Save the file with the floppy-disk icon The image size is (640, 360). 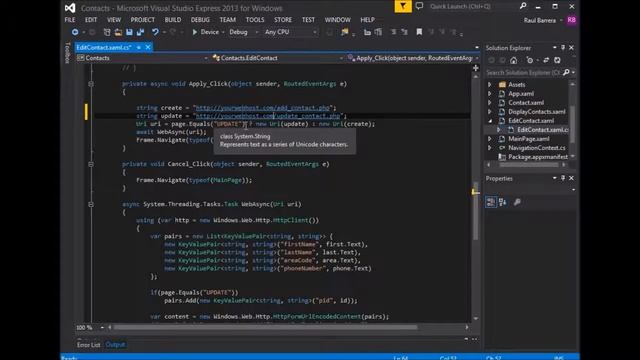[x=129, y=32]
